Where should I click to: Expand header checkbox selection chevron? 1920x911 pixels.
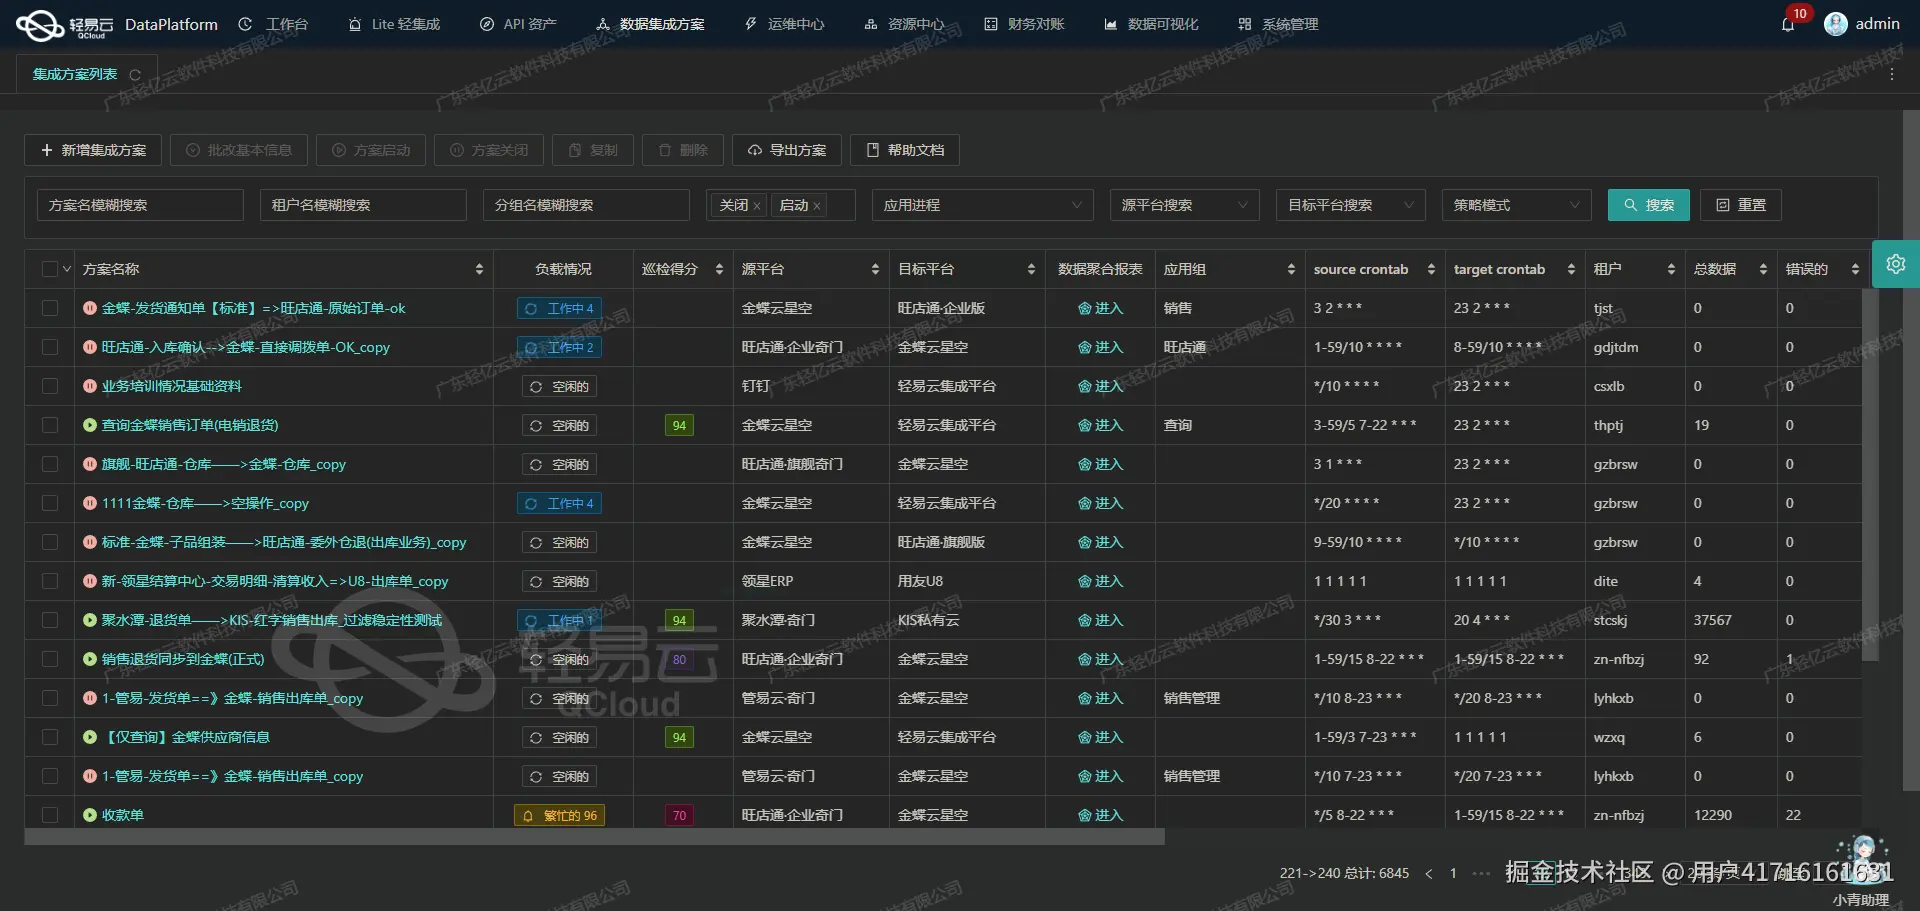coord(67,269)
